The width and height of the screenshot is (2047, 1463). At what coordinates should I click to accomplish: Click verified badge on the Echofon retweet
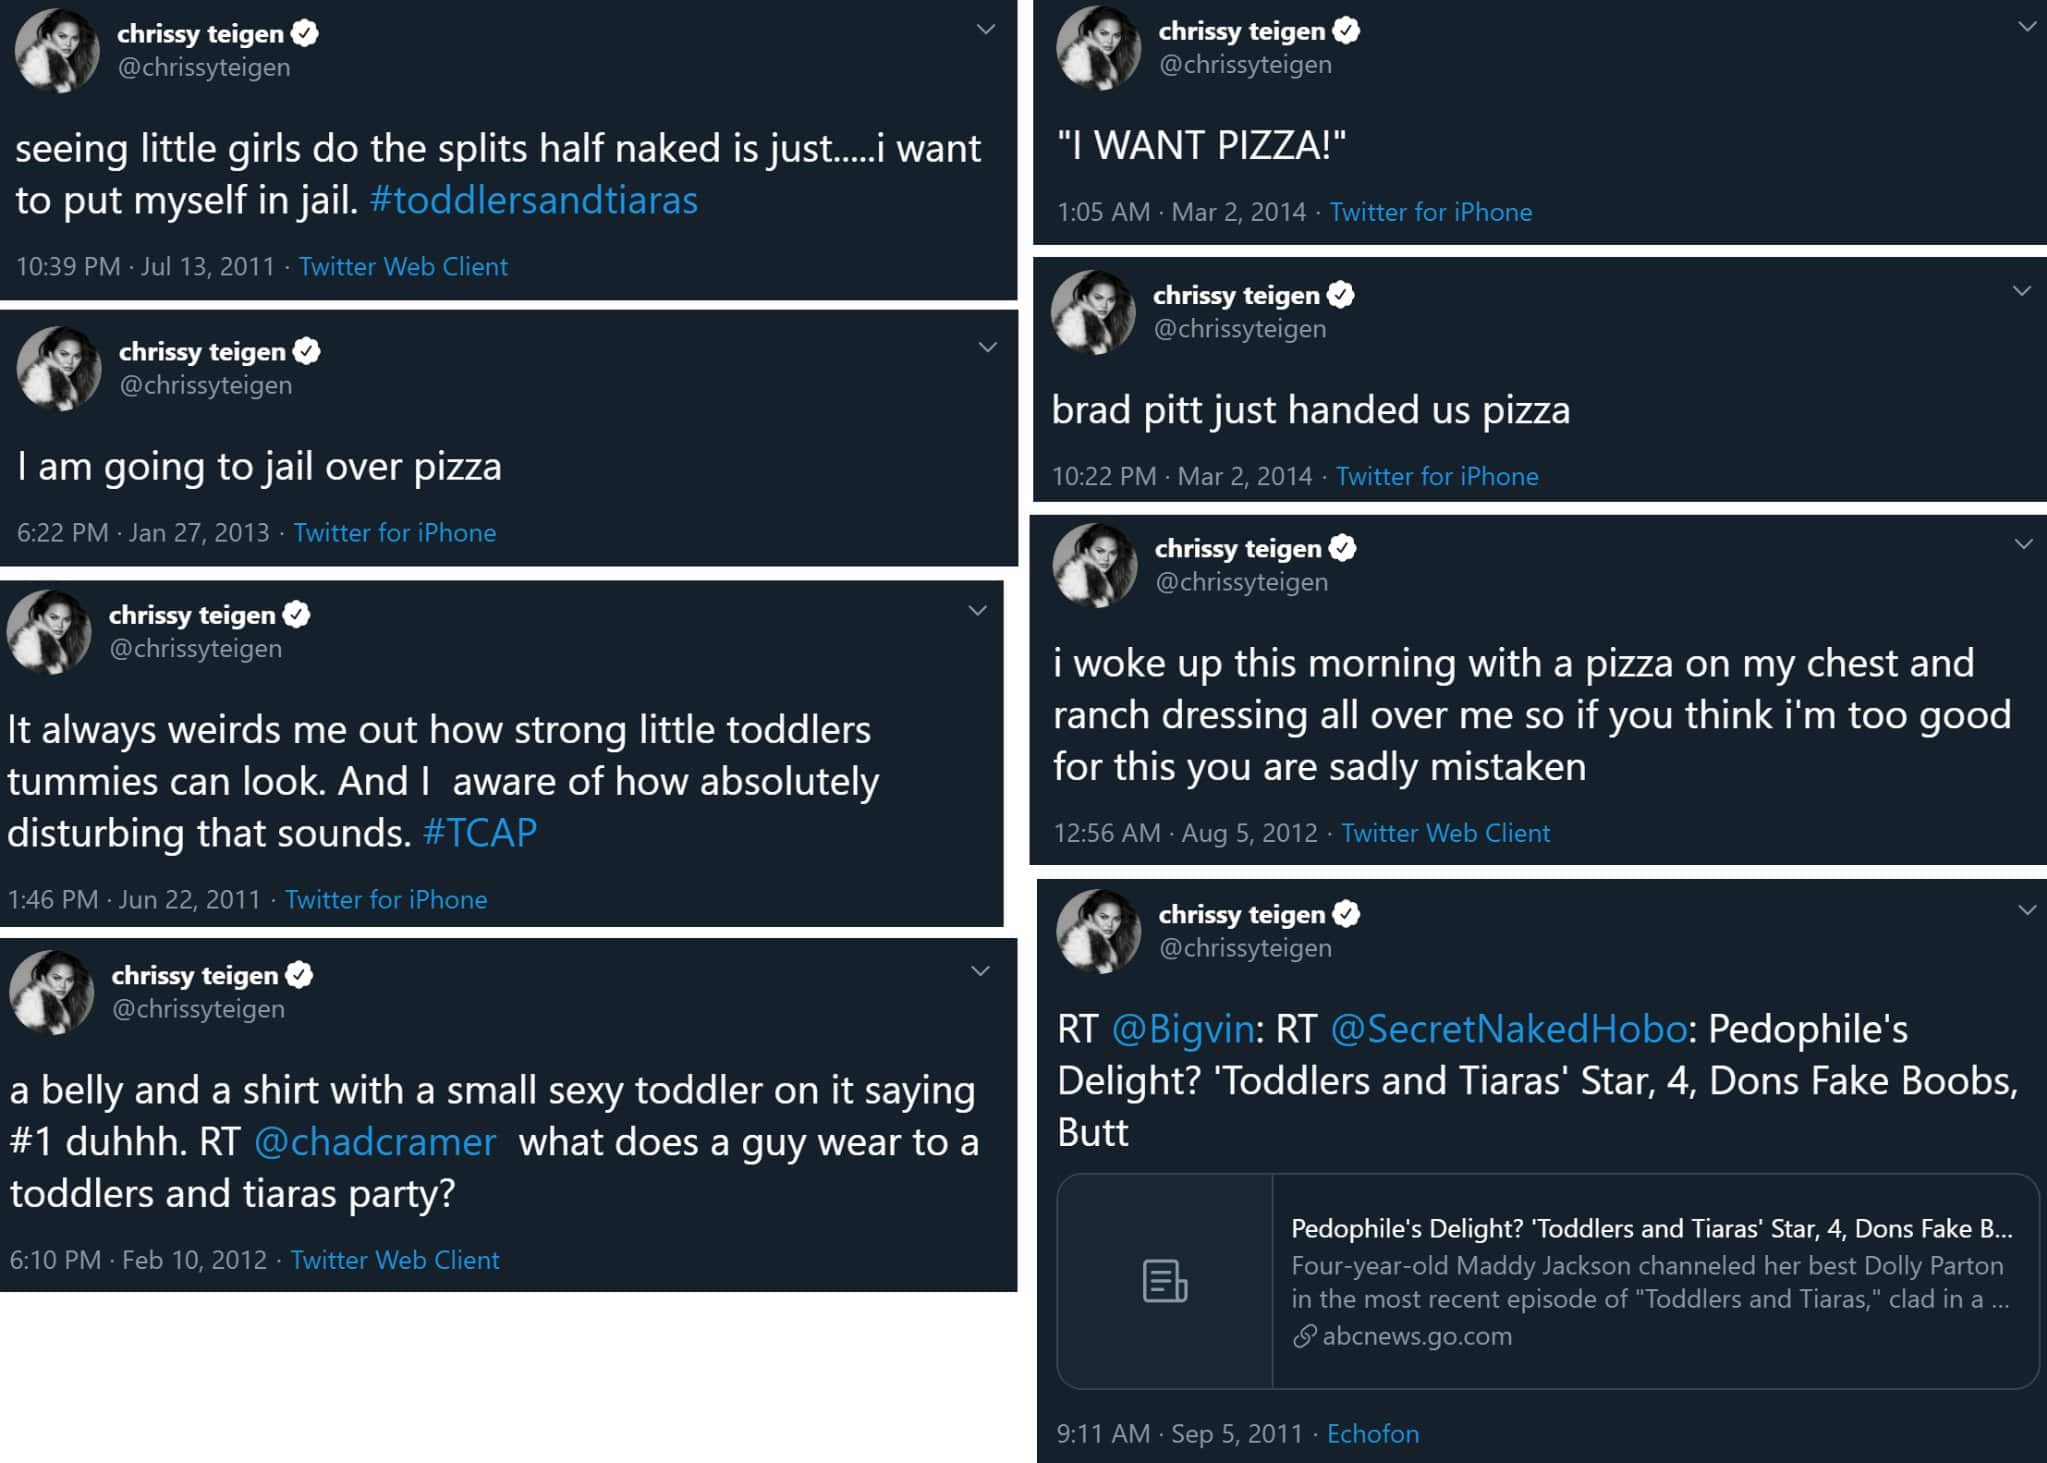click(x=1347, y=914)
